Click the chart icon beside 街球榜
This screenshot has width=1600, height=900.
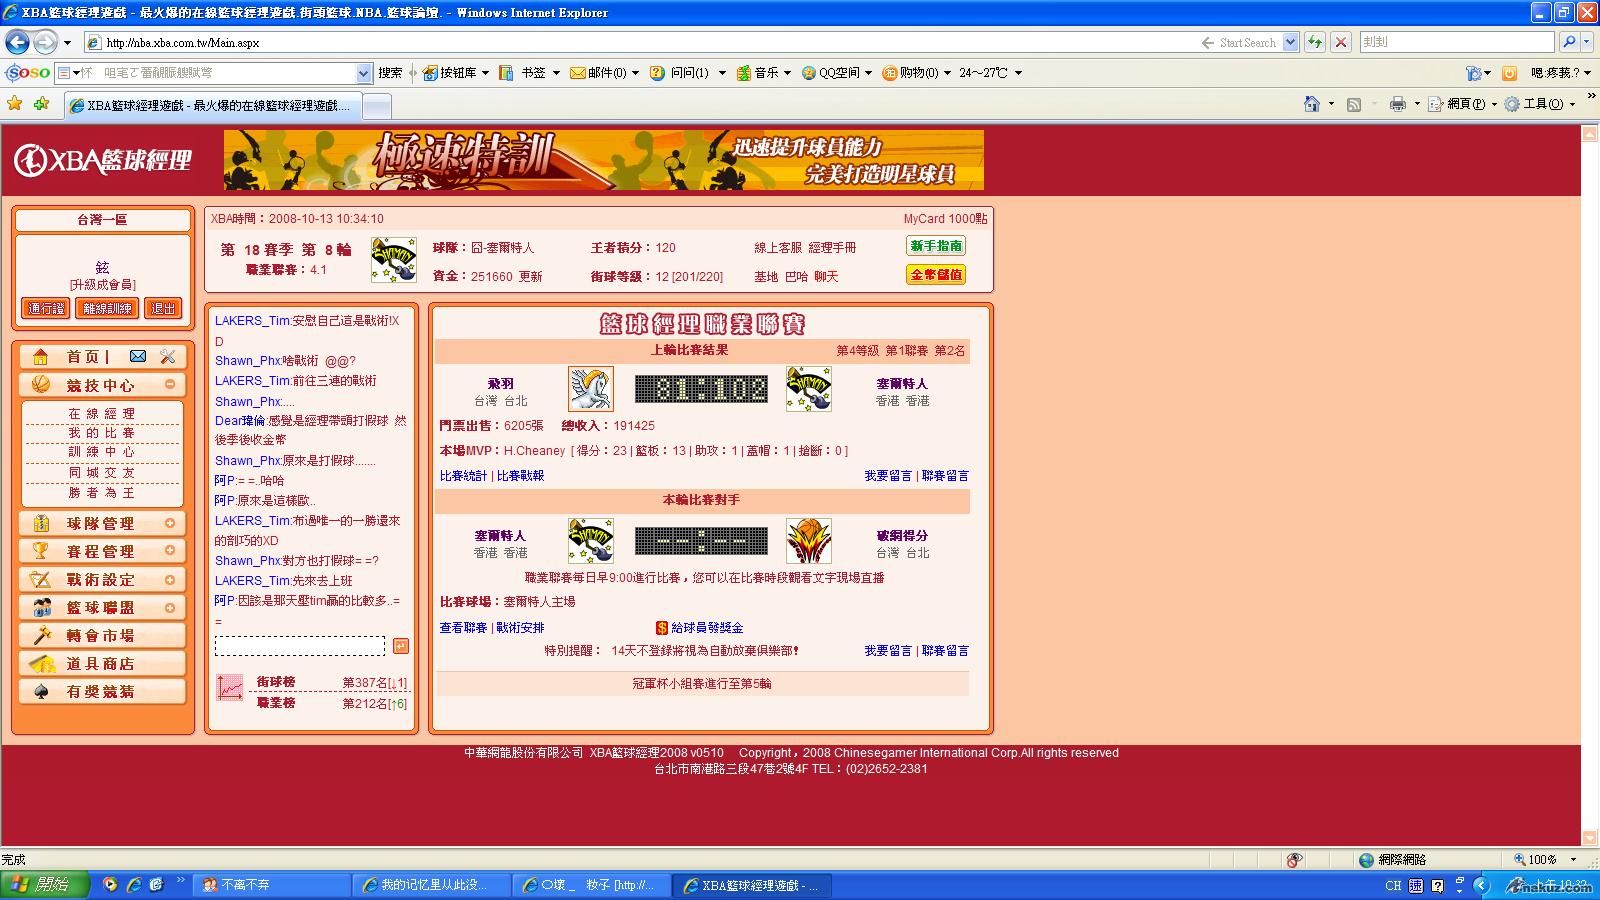pos(230,688)
